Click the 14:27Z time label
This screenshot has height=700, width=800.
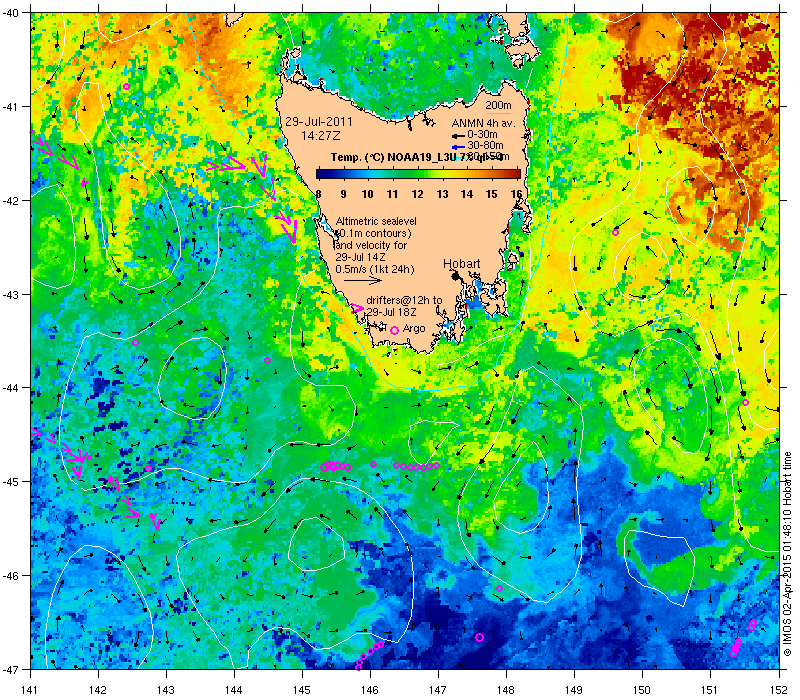(320, 136)
